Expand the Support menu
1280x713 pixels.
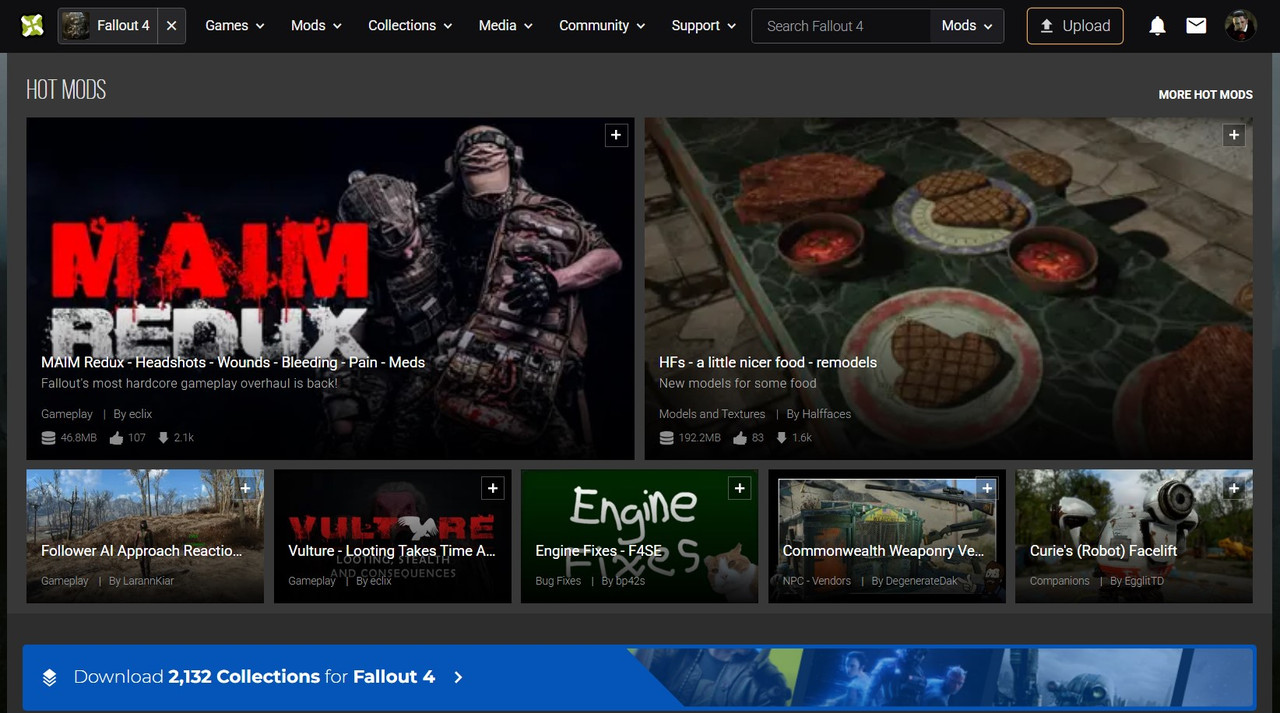[704, 26]
